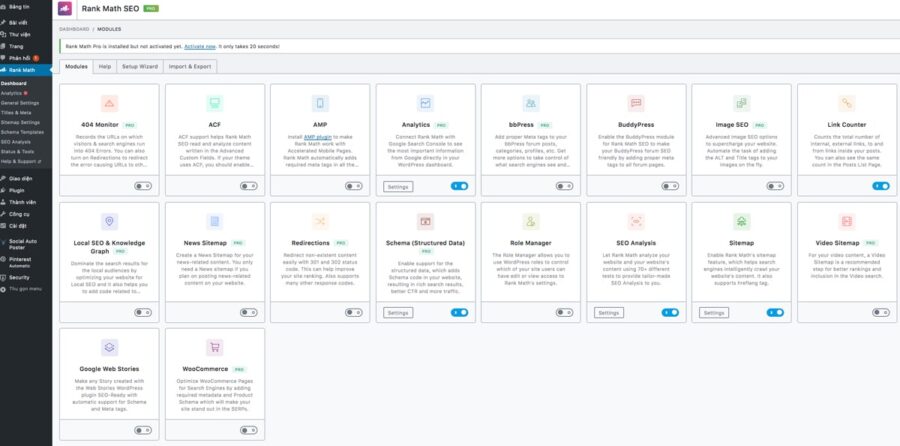The height and width of the screenshot is (446, 900).
Task: Turn off the Sitemap module toggle
Action: (x=775, y=312)
